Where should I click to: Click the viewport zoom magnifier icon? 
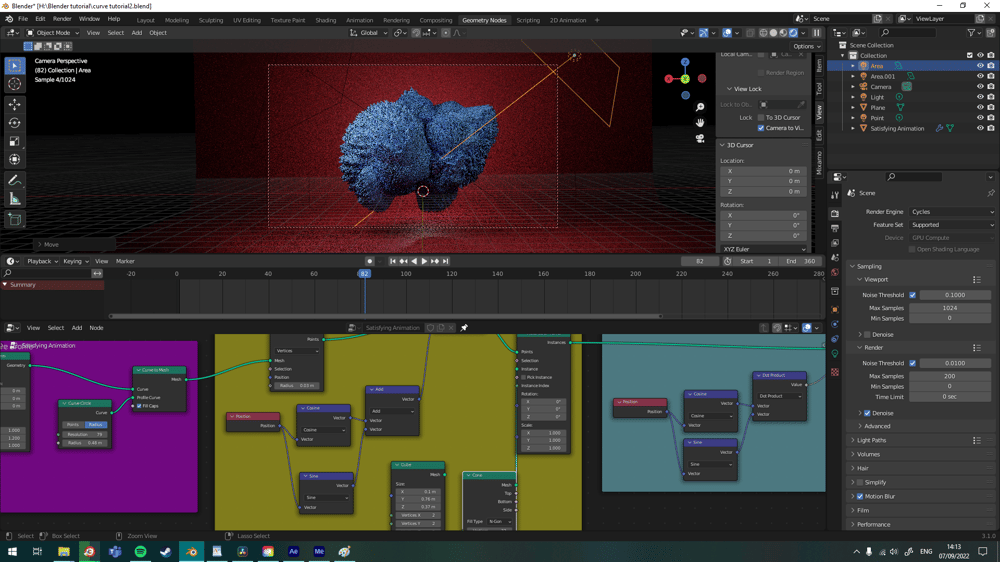[x=700, y=107]
